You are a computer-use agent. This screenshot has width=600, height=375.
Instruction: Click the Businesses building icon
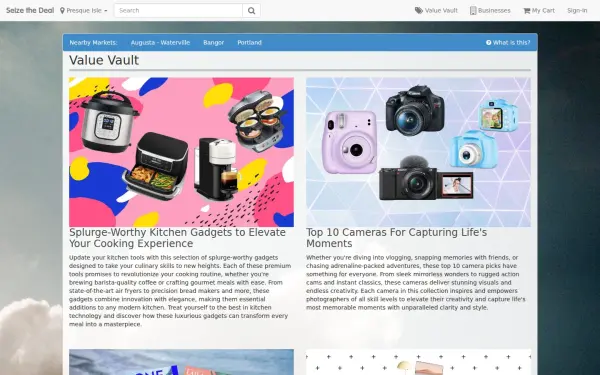pos(473,10)
